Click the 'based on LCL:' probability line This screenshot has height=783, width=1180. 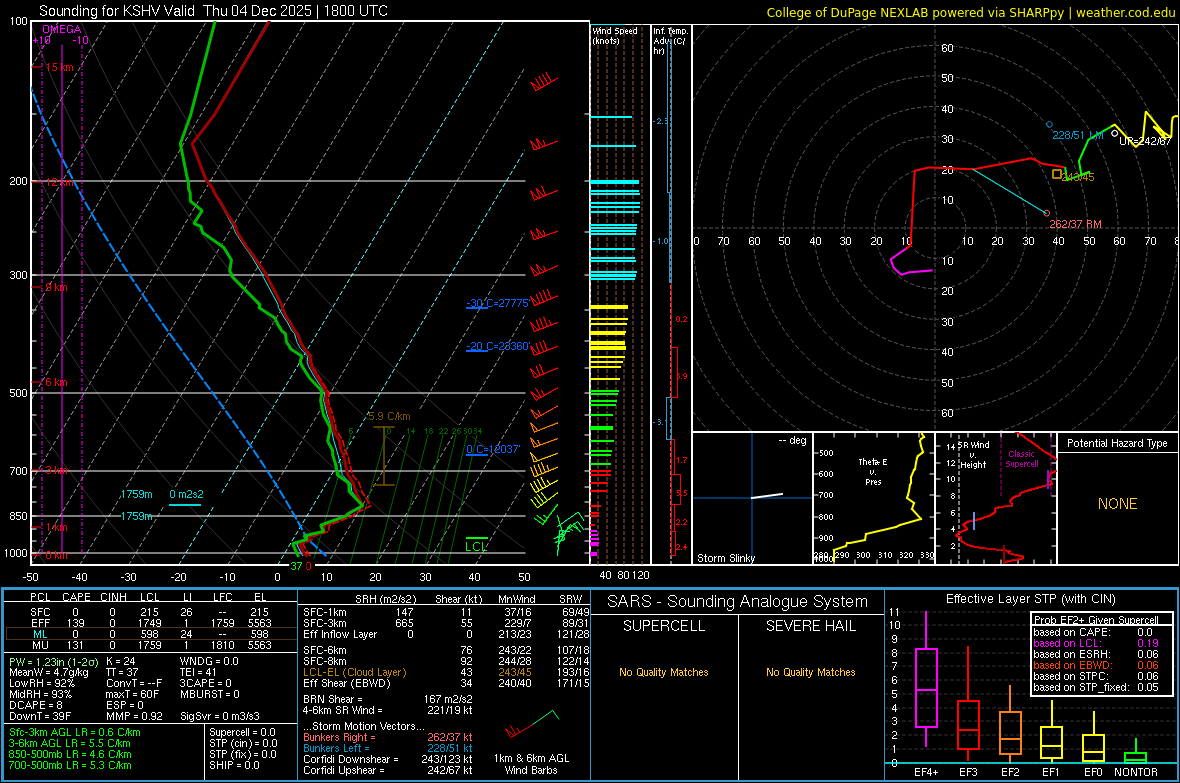coord(1096,643)
